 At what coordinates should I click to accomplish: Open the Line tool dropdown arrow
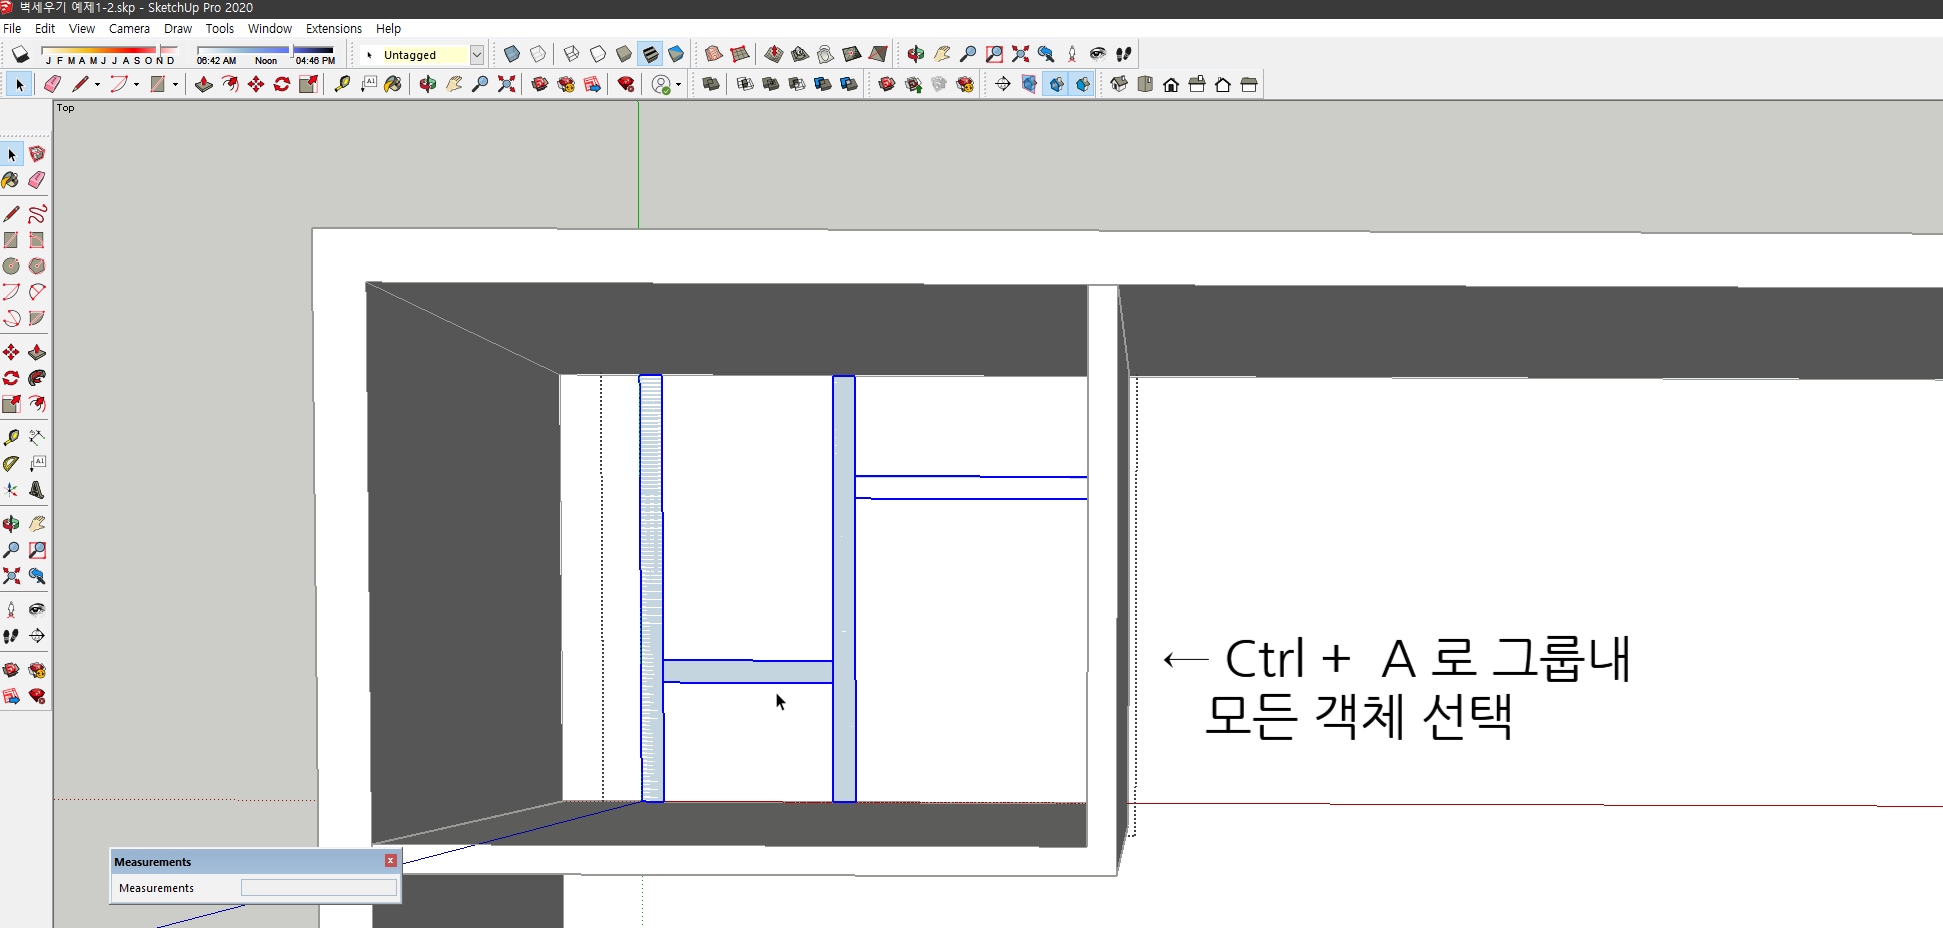coord(97,84)
